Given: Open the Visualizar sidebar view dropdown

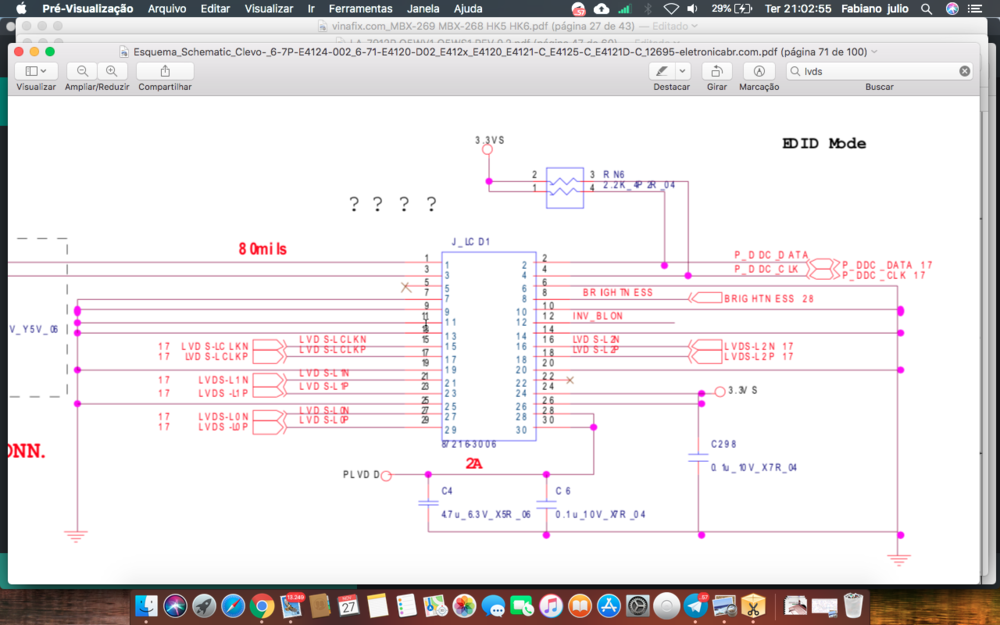Looking at the screenshot, I should pyautogui.click(x=36, y=71).
